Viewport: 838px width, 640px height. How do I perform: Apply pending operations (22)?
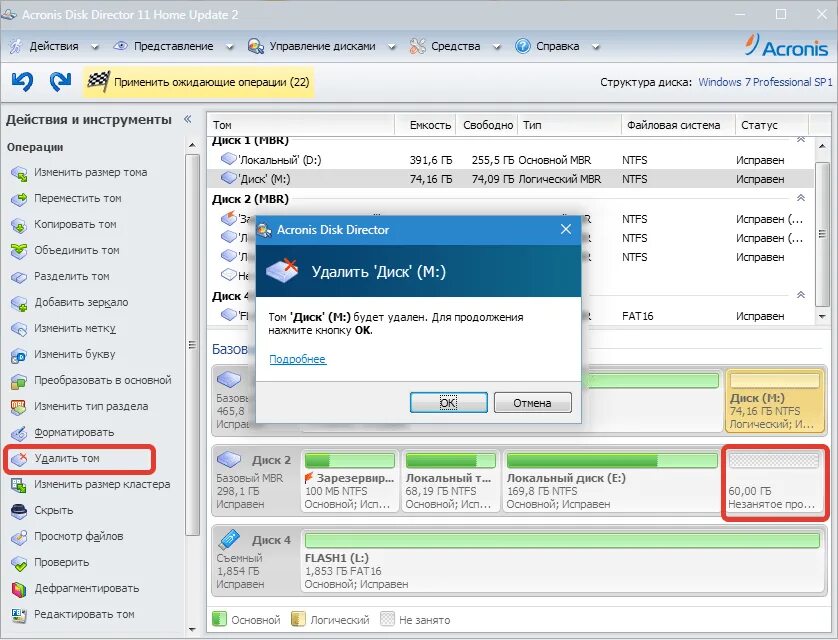[198, 82]
